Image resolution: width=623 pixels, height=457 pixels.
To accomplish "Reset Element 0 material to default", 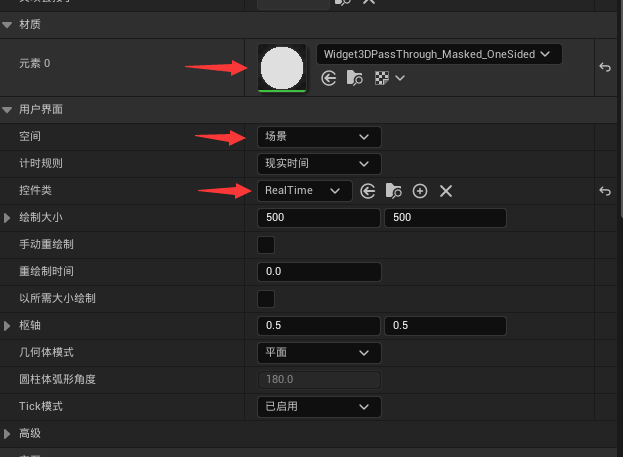I will coord(605,67).
